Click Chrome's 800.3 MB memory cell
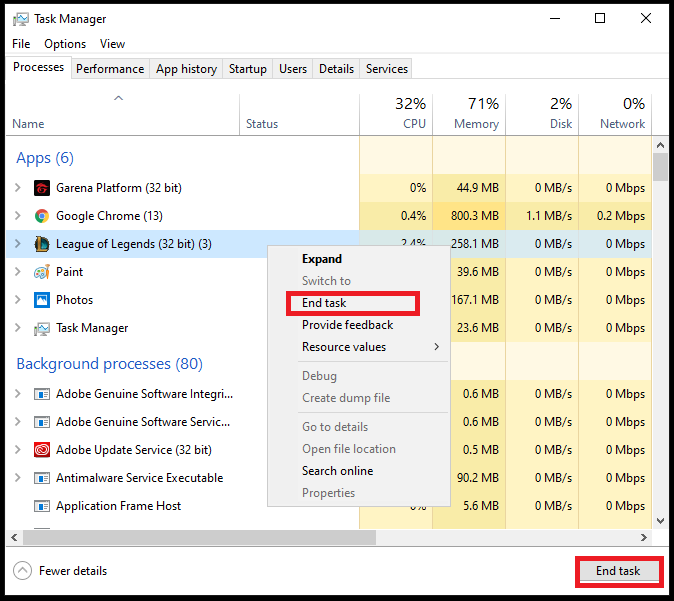Viewport: 674px width, 601px height. point(469,216)
